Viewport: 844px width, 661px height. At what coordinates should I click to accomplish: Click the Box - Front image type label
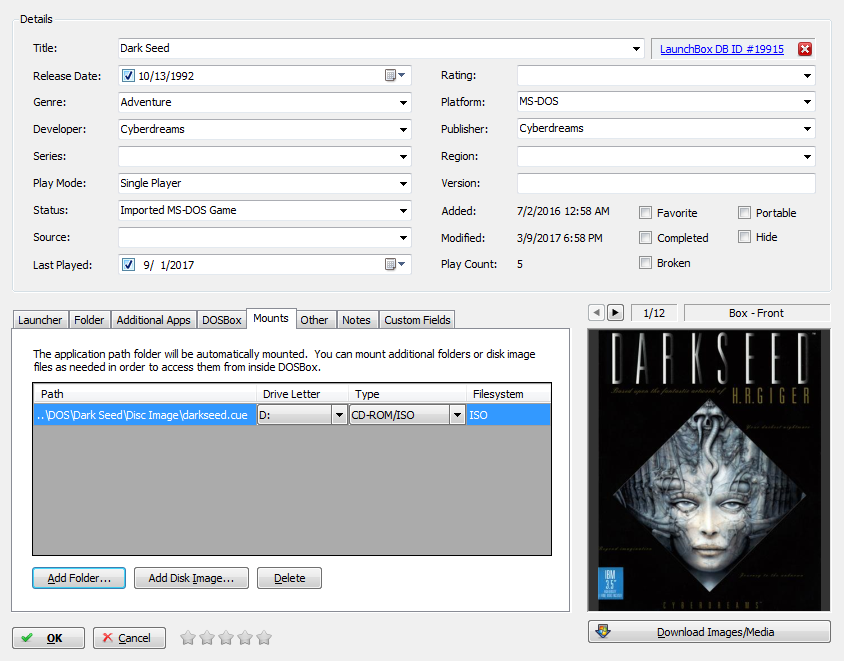point(756,313)
